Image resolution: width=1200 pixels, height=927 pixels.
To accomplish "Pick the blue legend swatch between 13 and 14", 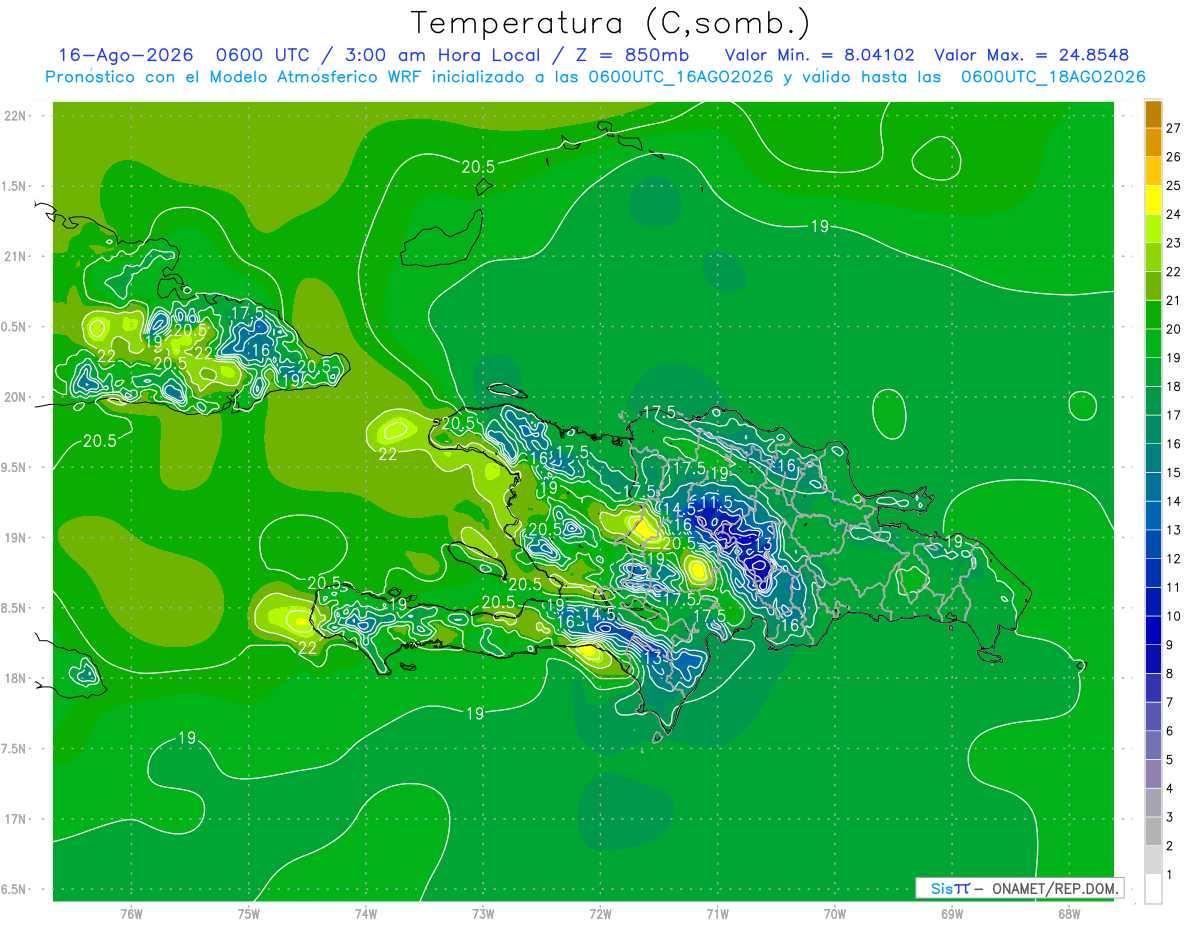I will pos(1153,516).
